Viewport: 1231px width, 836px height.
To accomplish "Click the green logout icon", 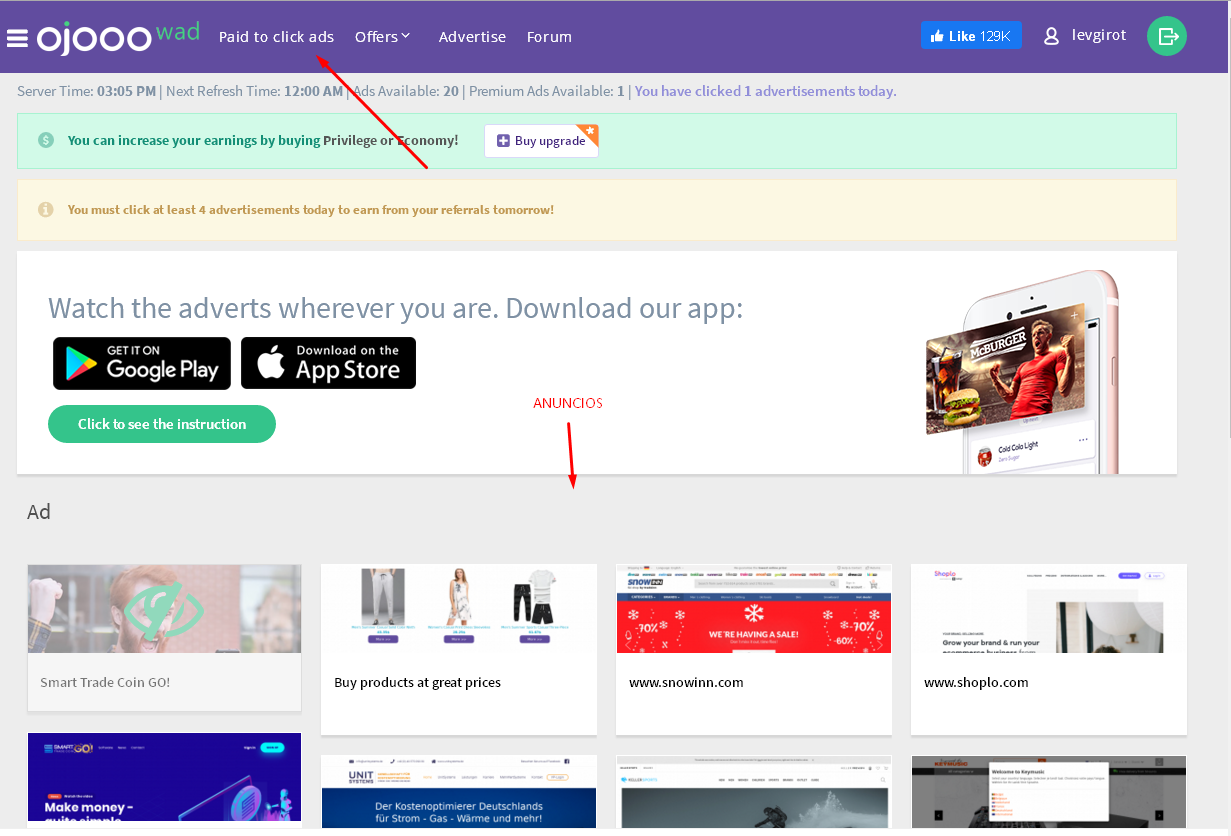I will pos(1167,36).
